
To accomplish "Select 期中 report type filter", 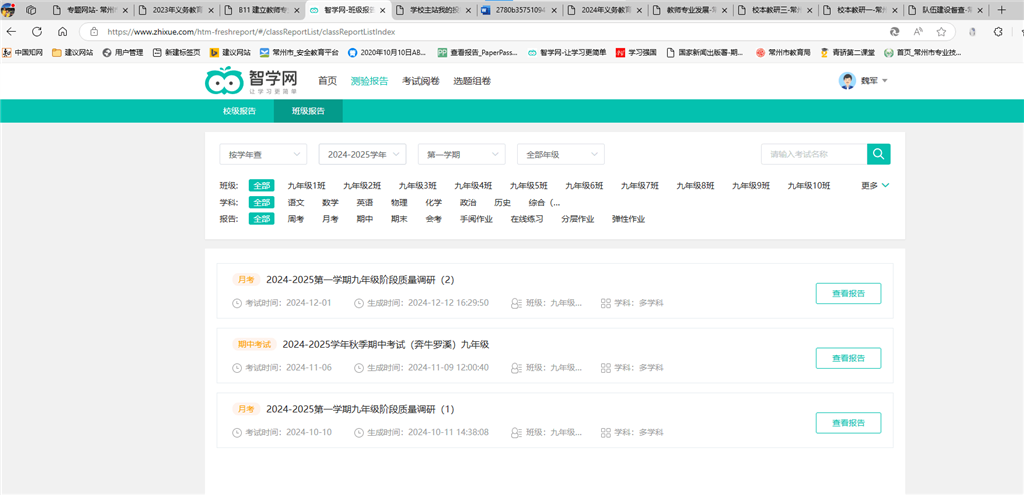I will 364,219.
